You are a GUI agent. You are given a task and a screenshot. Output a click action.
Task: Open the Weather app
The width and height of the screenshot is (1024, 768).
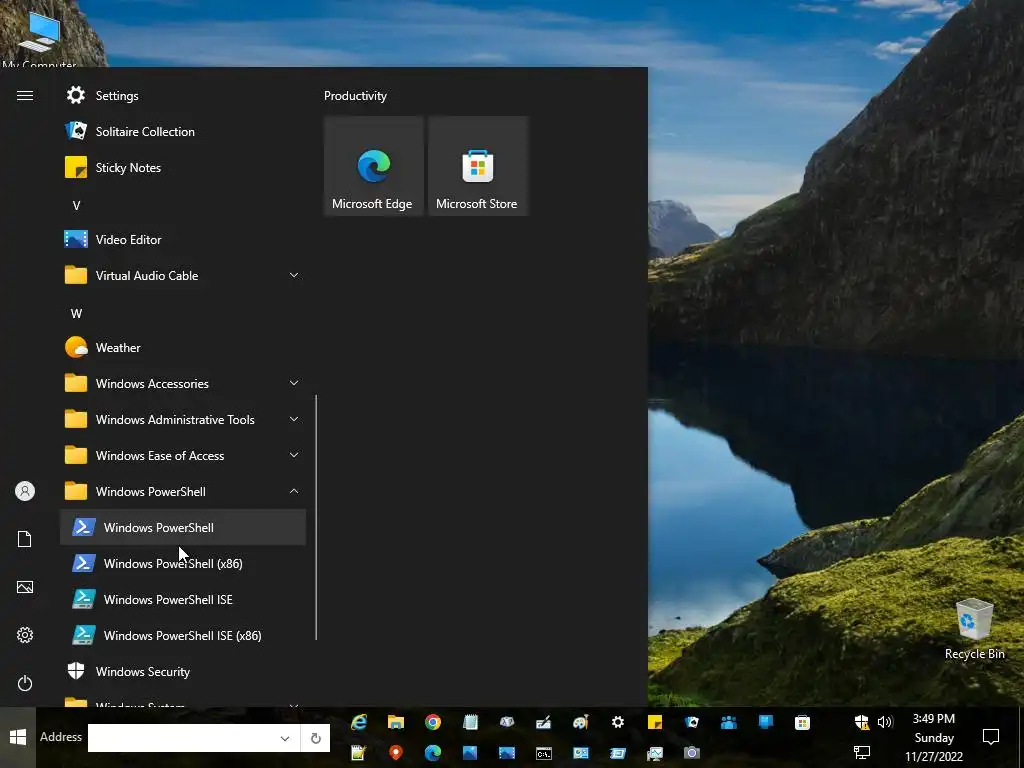(x=183, y=347)
